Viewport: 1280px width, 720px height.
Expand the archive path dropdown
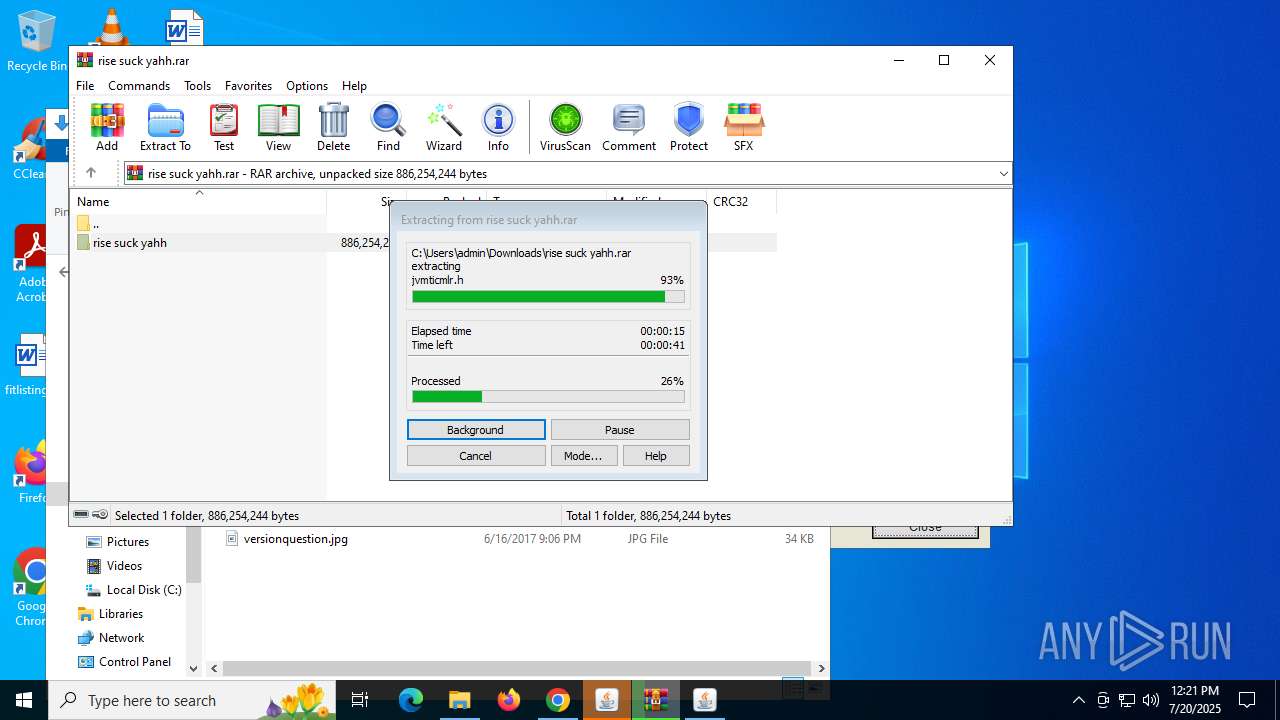click(1003, 173)
